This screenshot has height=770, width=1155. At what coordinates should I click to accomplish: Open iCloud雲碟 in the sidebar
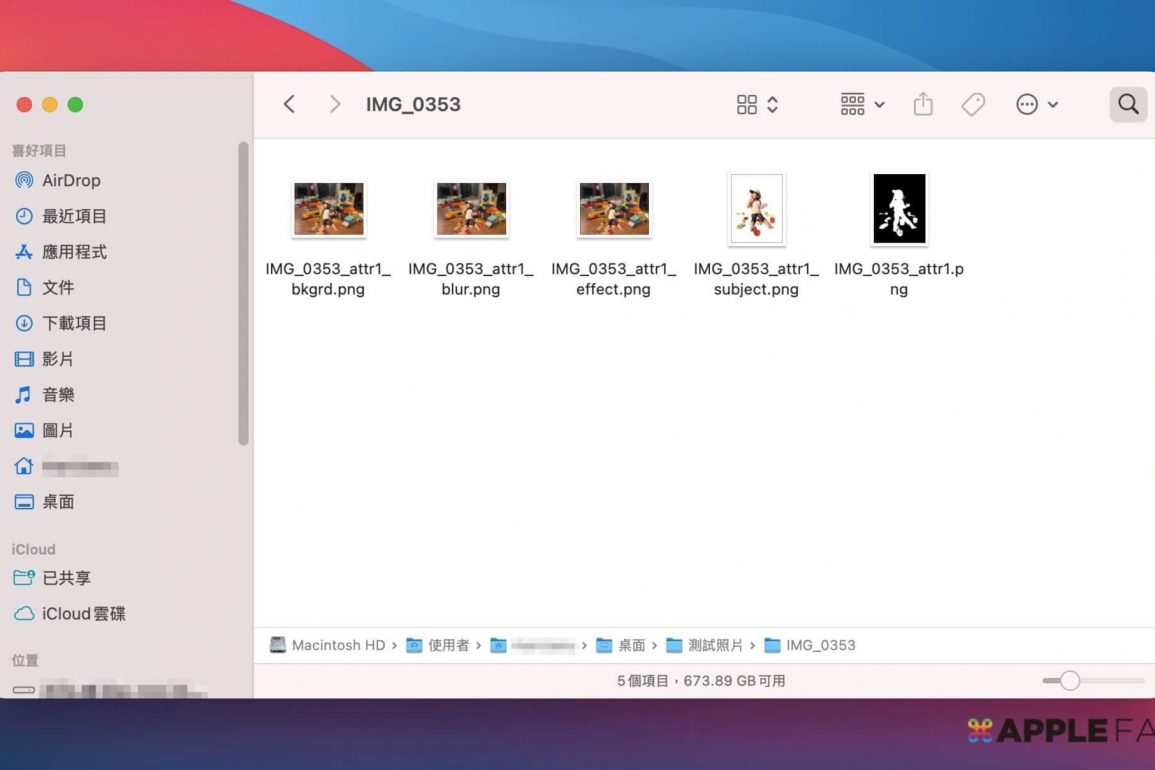[83, 614]
